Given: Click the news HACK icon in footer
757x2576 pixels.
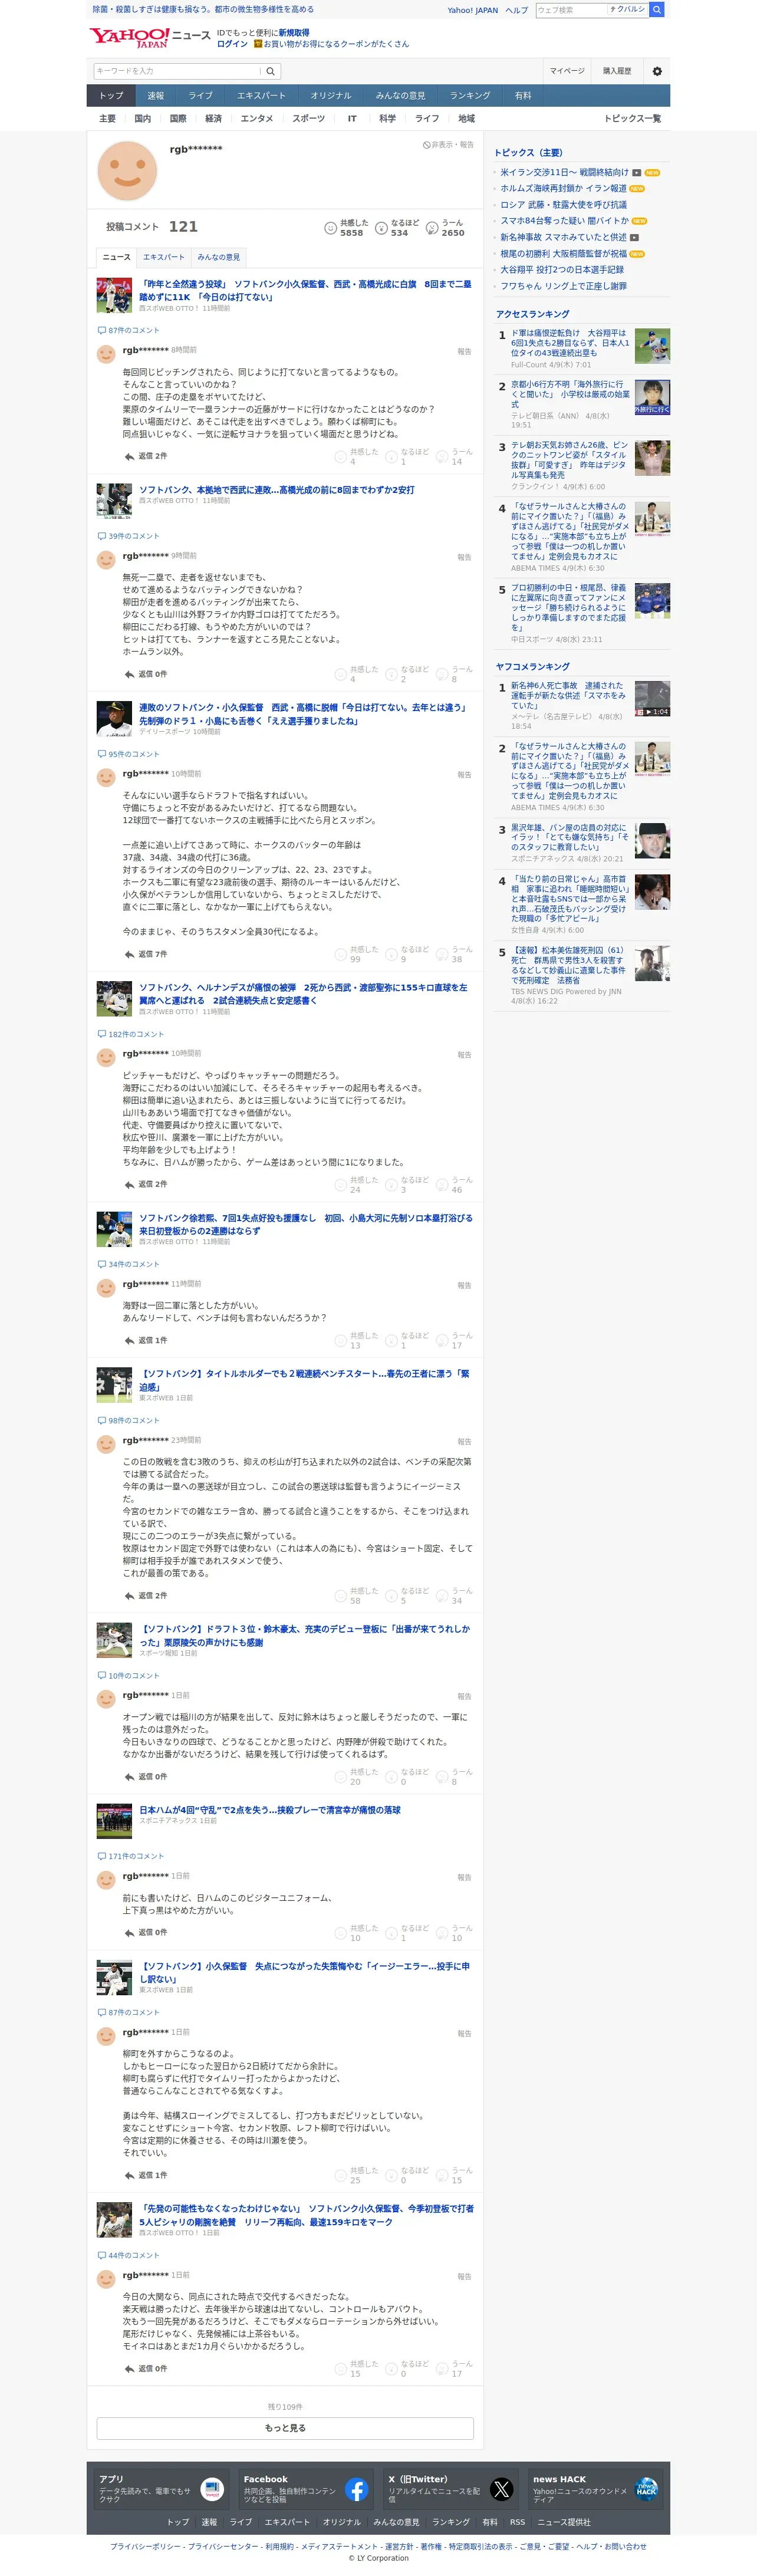Looking at the screenshot, I should point(647,2489).
